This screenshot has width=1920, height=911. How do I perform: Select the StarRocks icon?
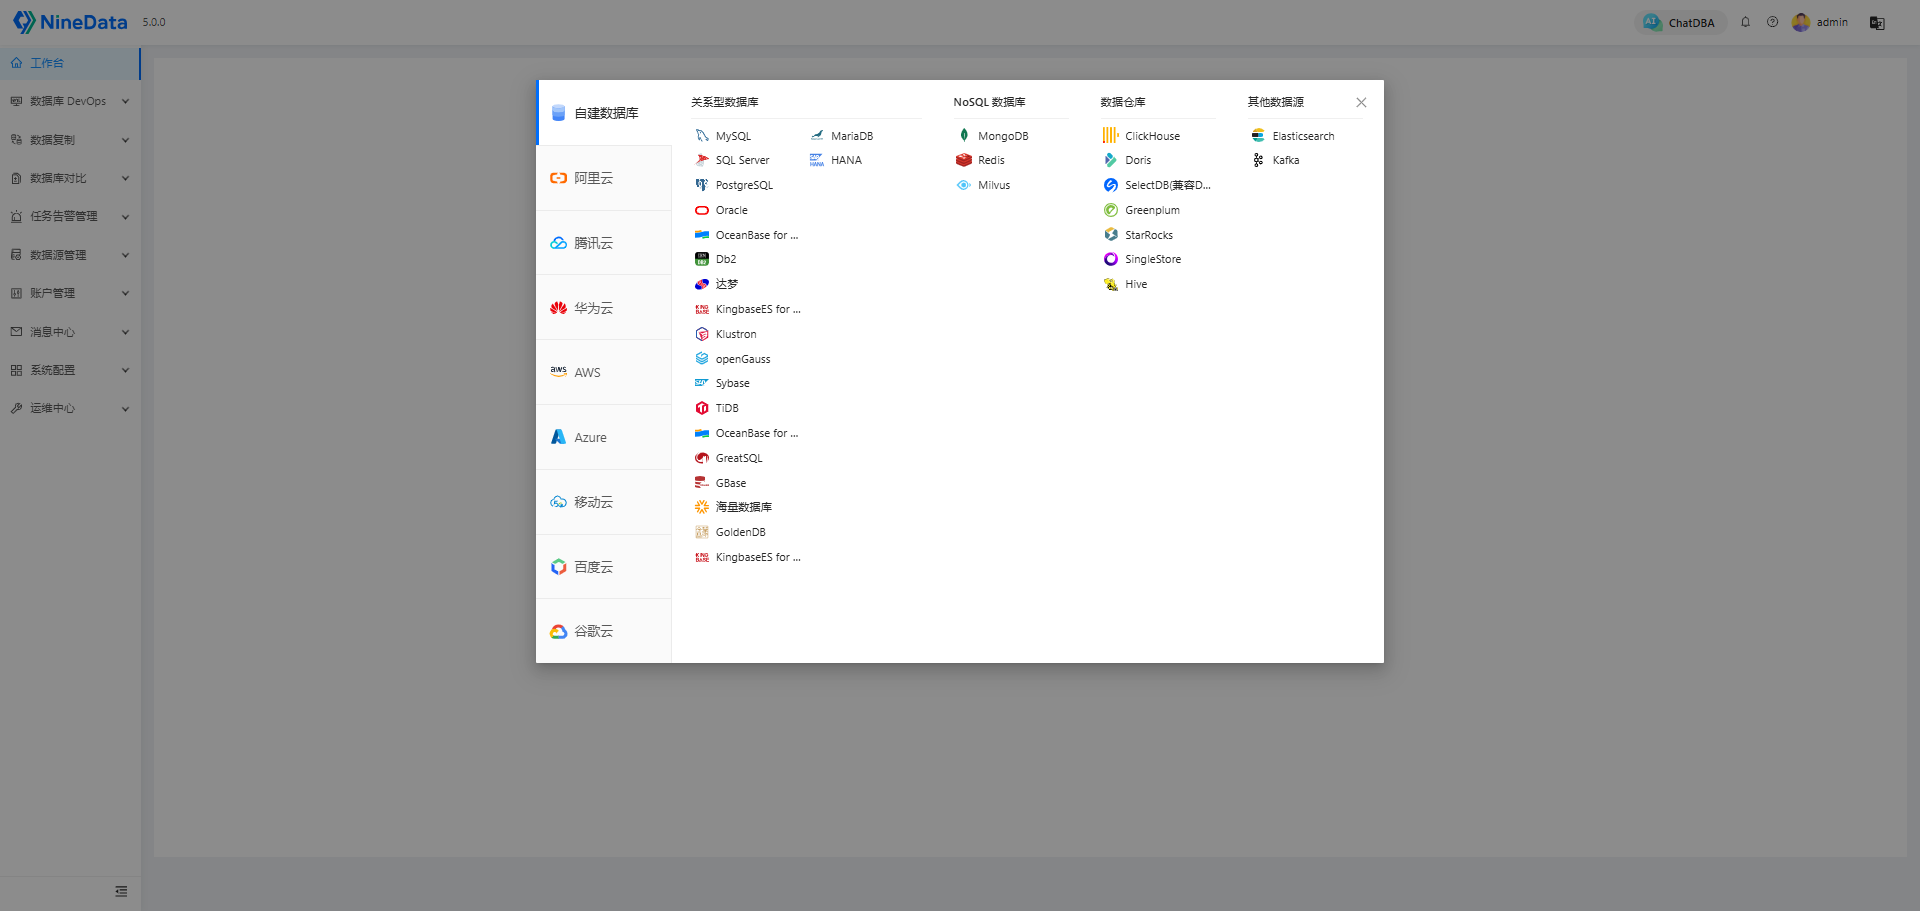point(1111,235)
